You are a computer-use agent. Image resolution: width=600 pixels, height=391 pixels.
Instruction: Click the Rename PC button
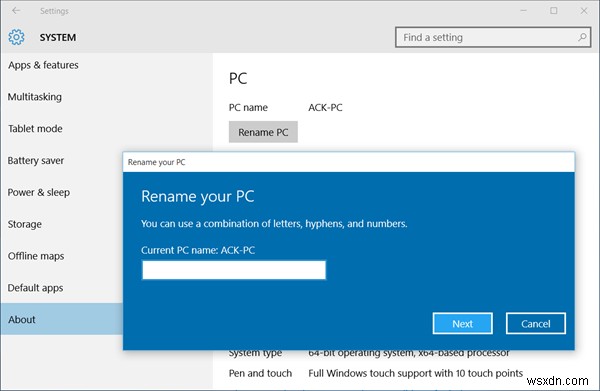point(263,132)
